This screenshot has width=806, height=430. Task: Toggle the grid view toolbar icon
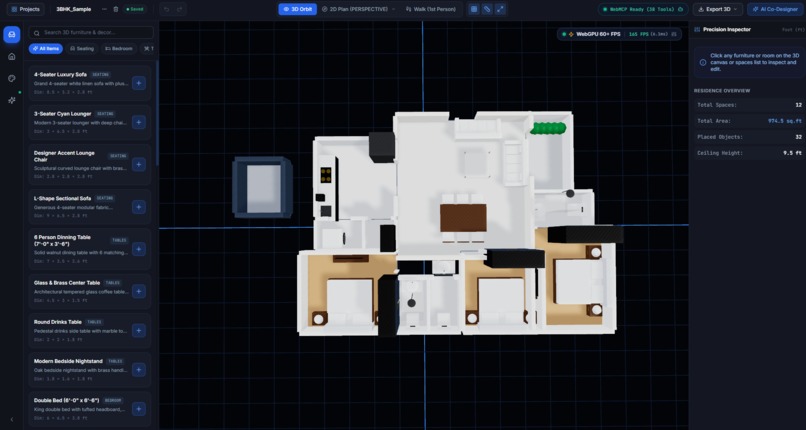coord(473,9)
